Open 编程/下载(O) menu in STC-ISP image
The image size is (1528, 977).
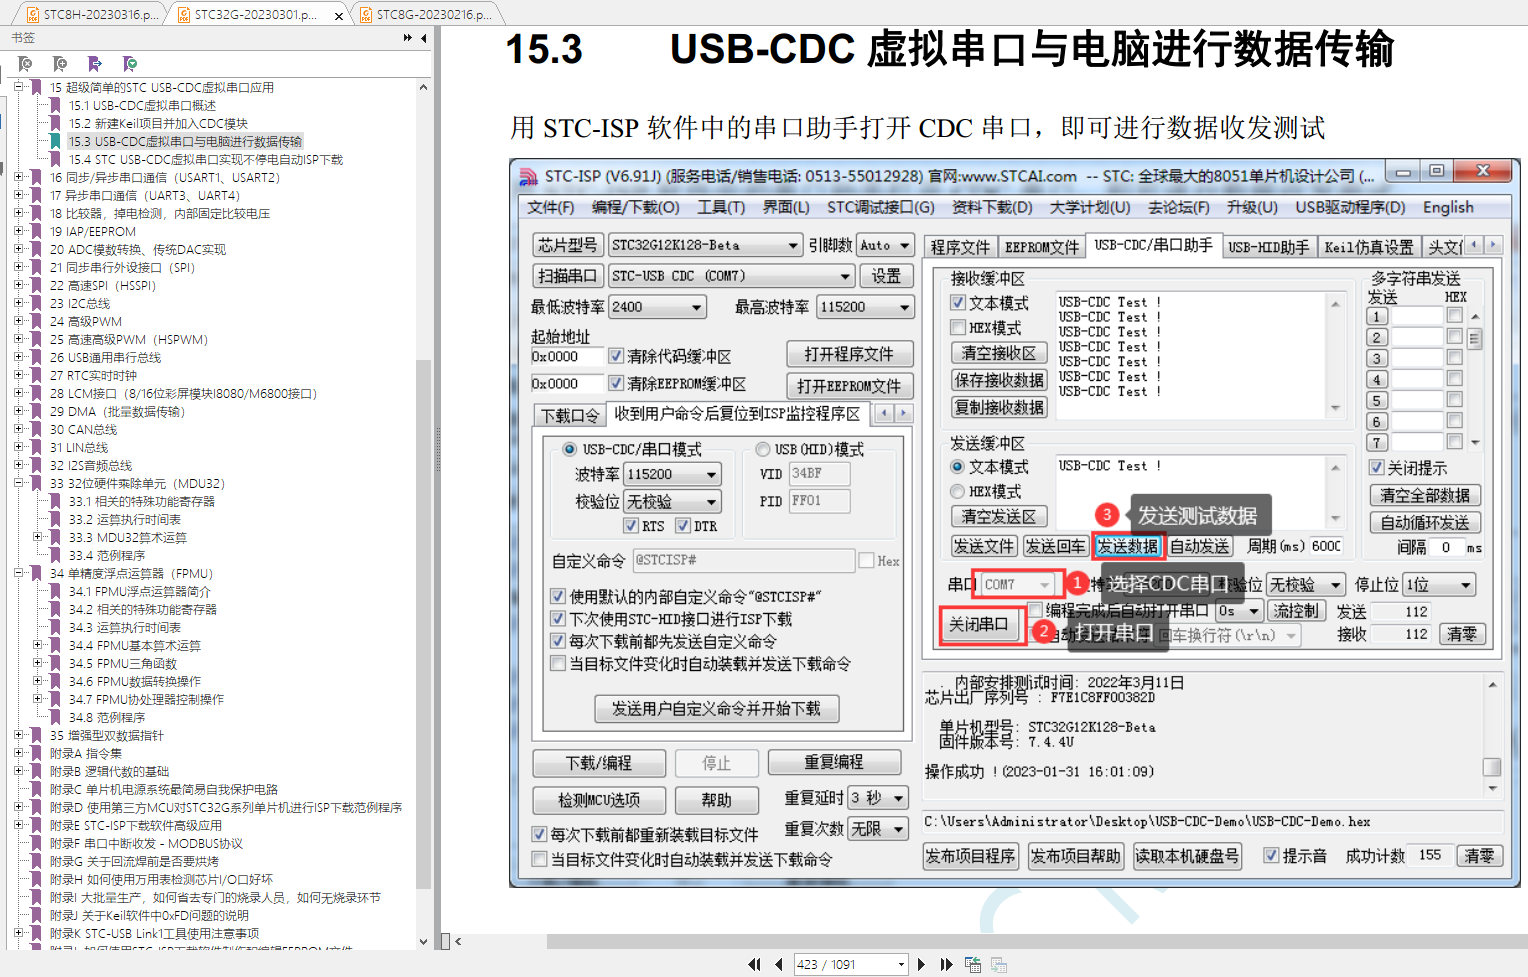[635, 207]
